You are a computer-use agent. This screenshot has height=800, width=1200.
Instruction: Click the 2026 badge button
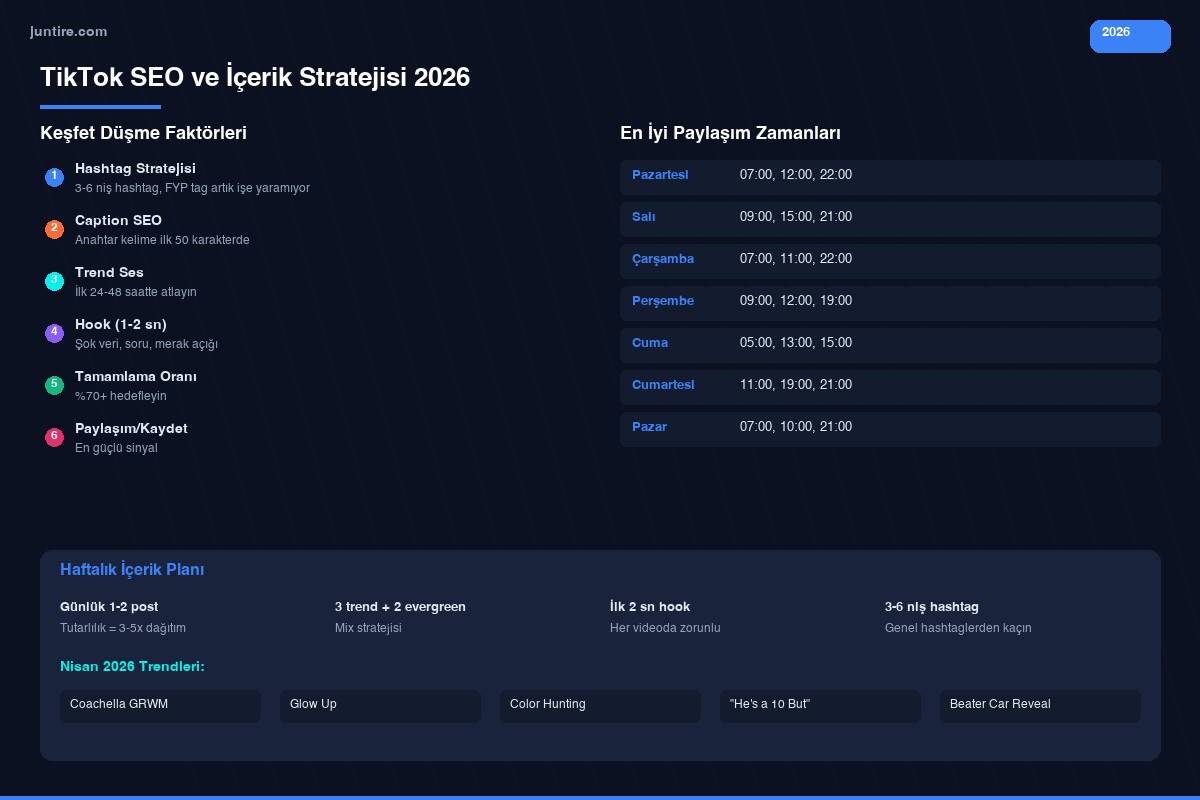pyautogui.click(x=1130, y=36)
